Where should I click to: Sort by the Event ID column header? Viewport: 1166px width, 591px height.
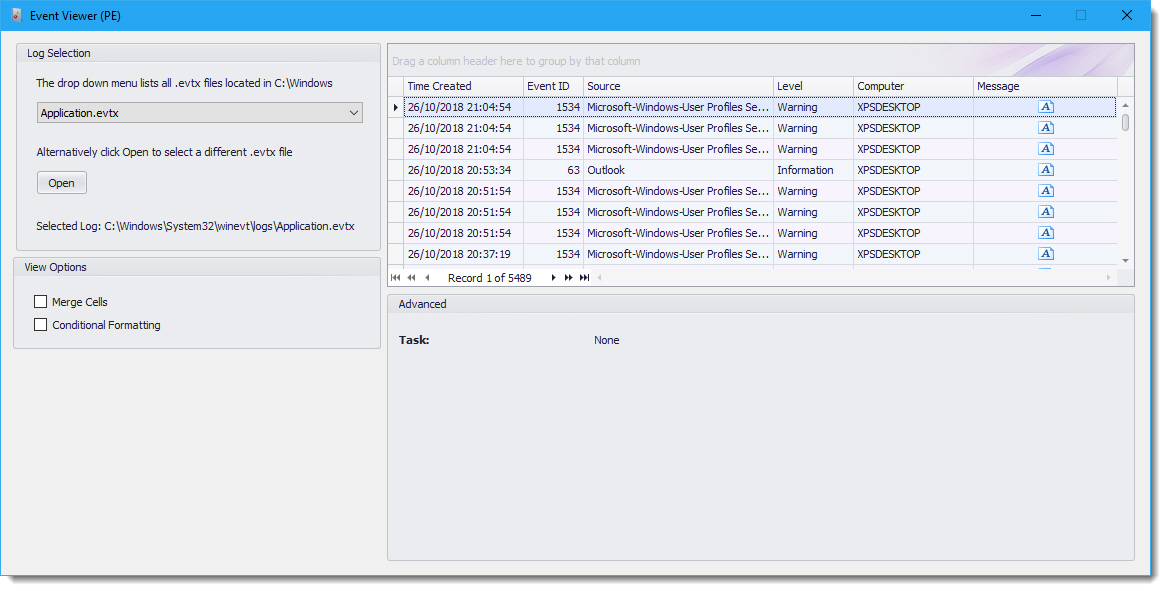(x=552, y=86)
